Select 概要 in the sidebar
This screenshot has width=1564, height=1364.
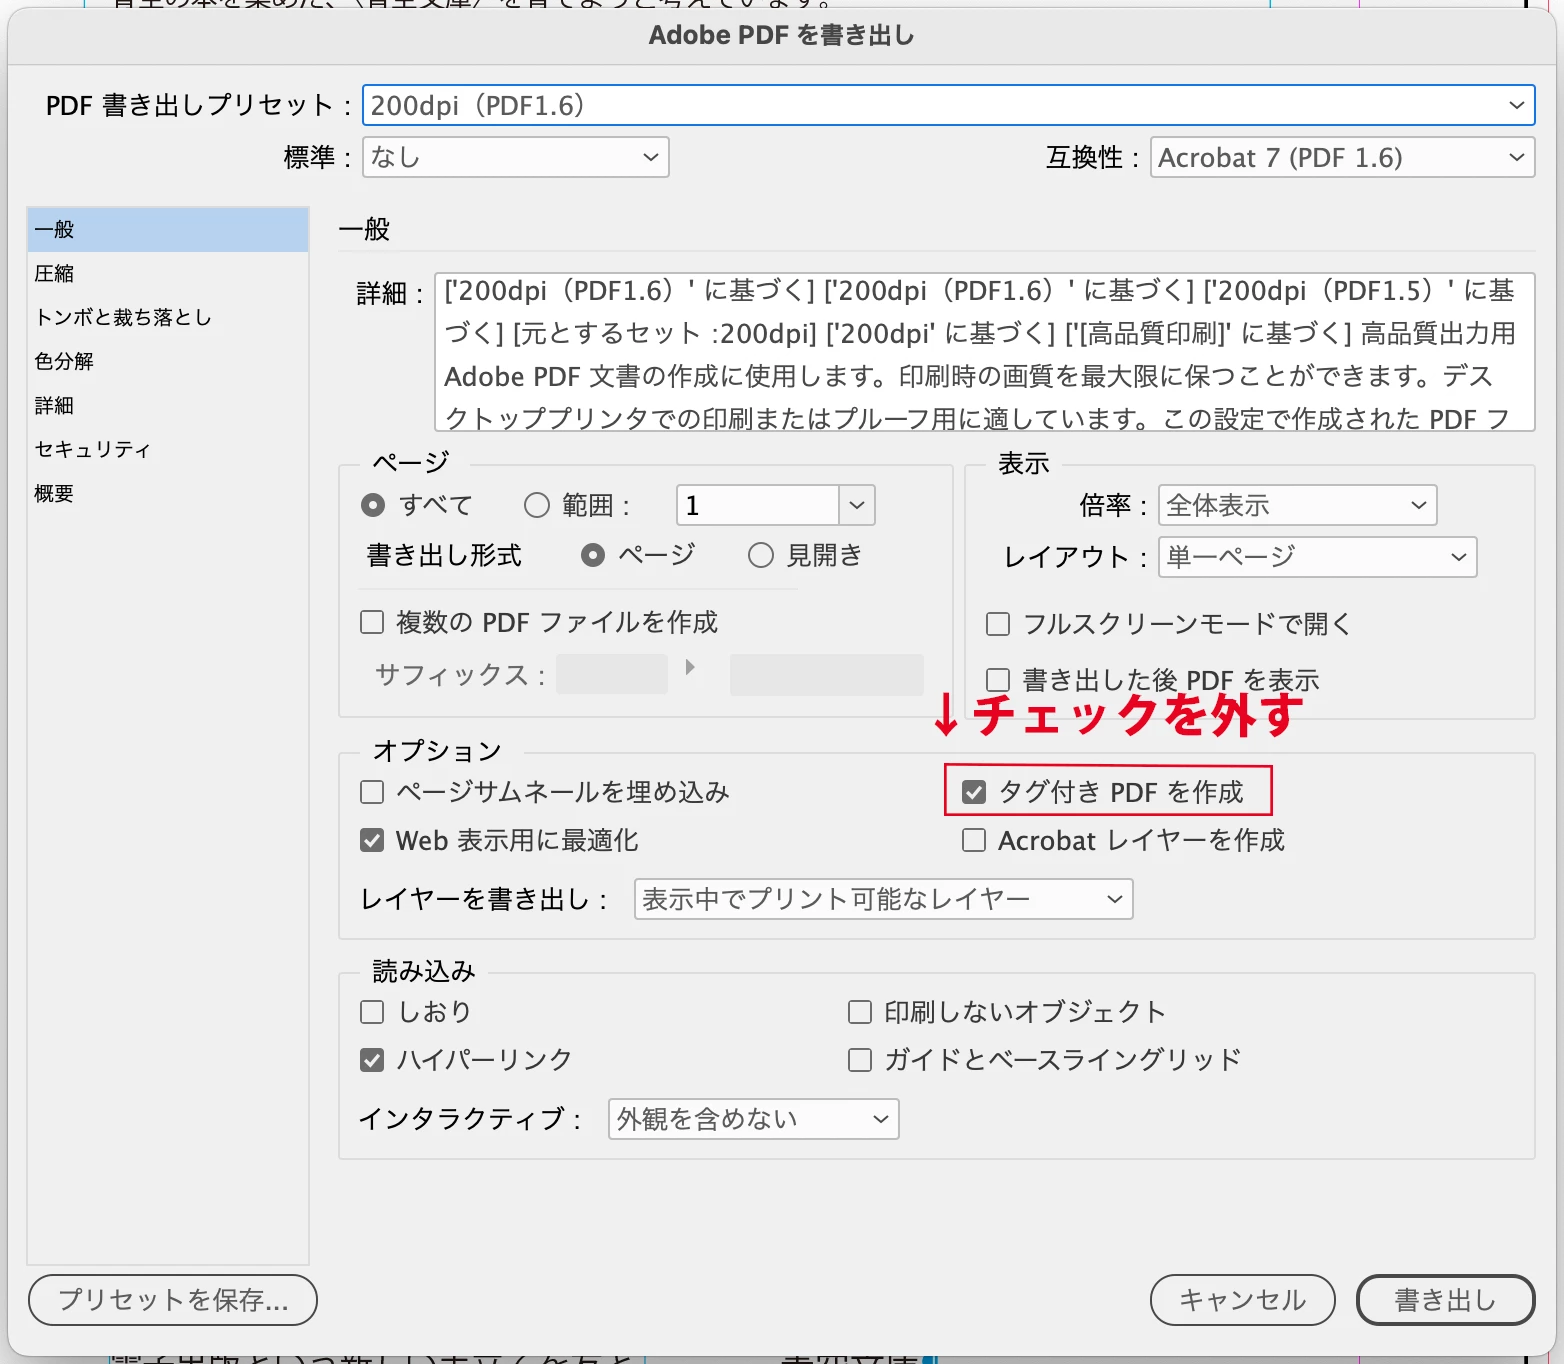[x=168, y=493]
